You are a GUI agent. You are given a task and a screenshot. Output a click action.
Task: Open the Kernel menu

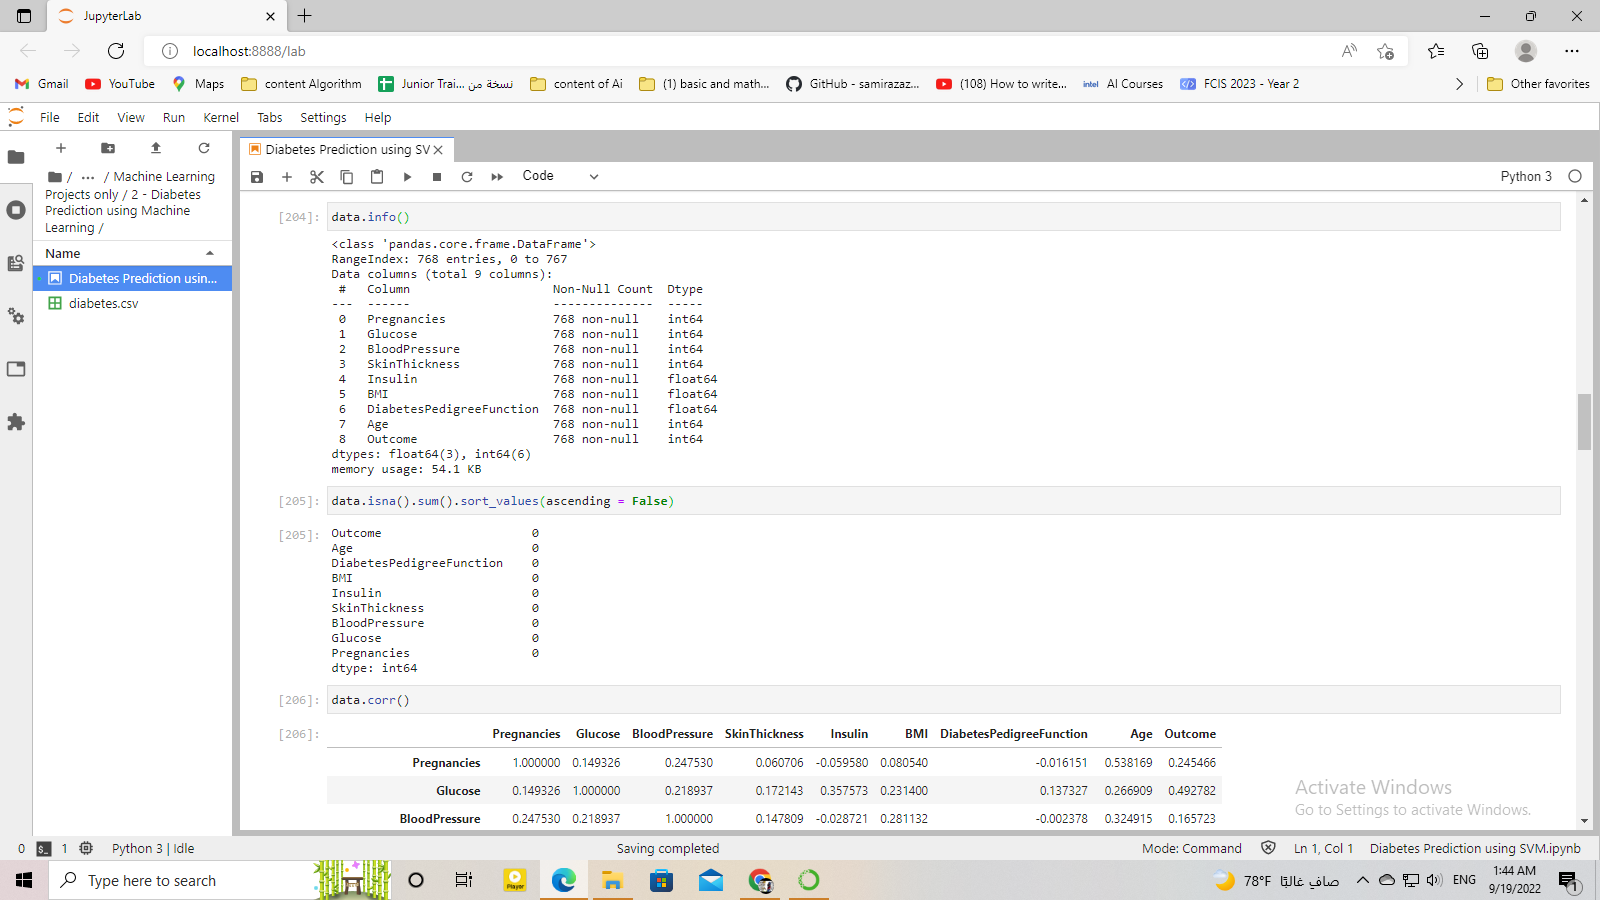pos(220,117)
